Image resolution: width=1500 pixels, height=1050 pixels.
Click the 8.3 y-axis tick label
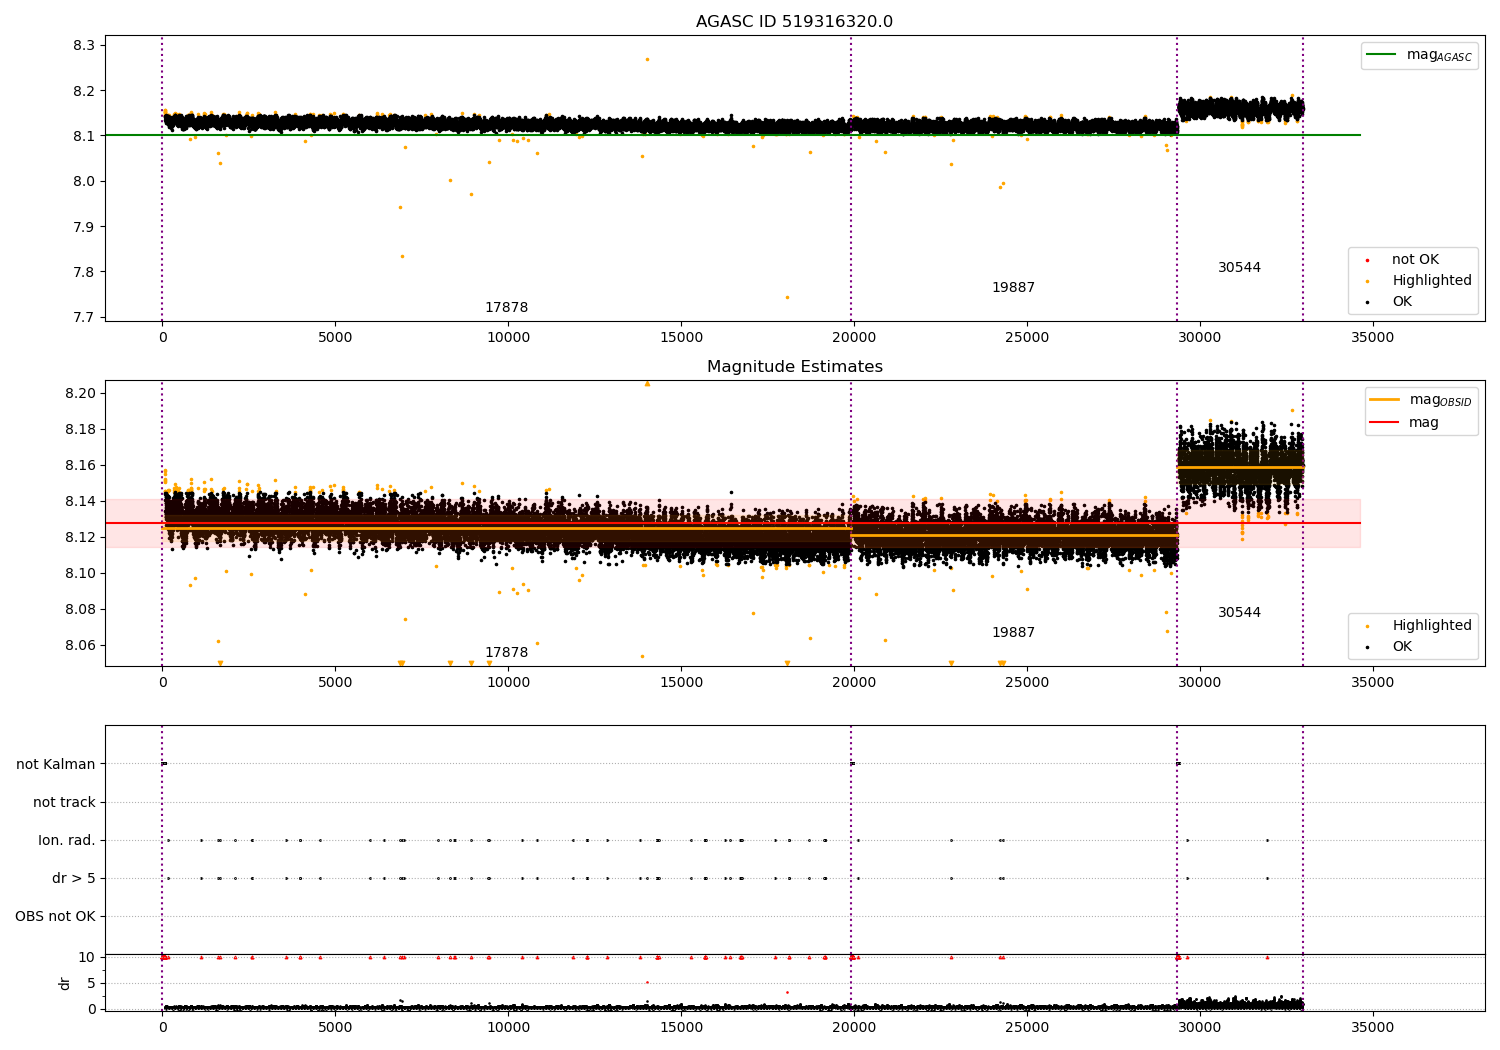84,46
